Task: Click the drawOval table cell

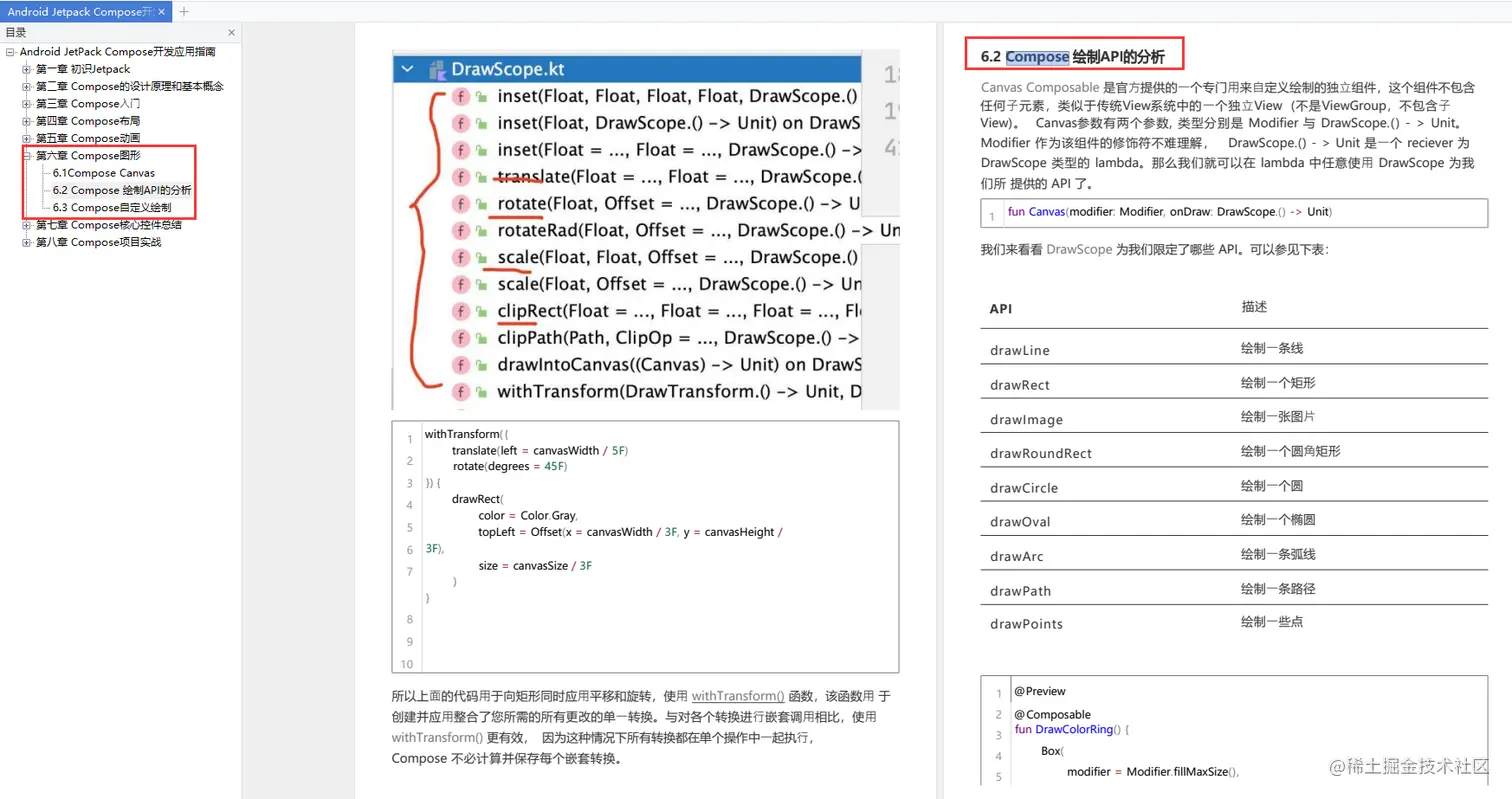Action: (1019, 522)
